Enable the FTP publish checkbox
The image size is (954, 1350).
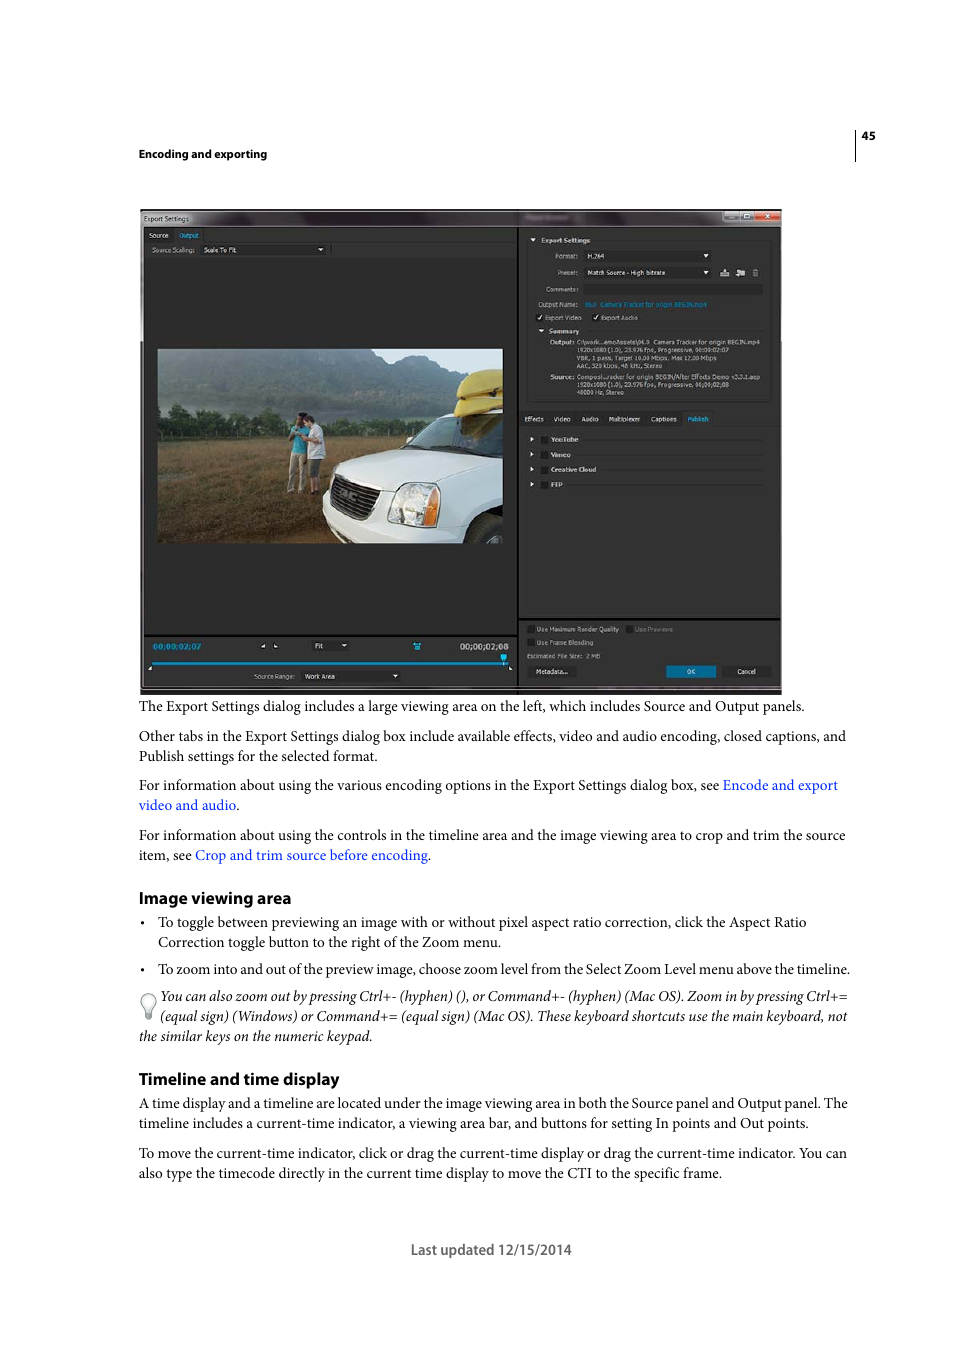point(544,484)
